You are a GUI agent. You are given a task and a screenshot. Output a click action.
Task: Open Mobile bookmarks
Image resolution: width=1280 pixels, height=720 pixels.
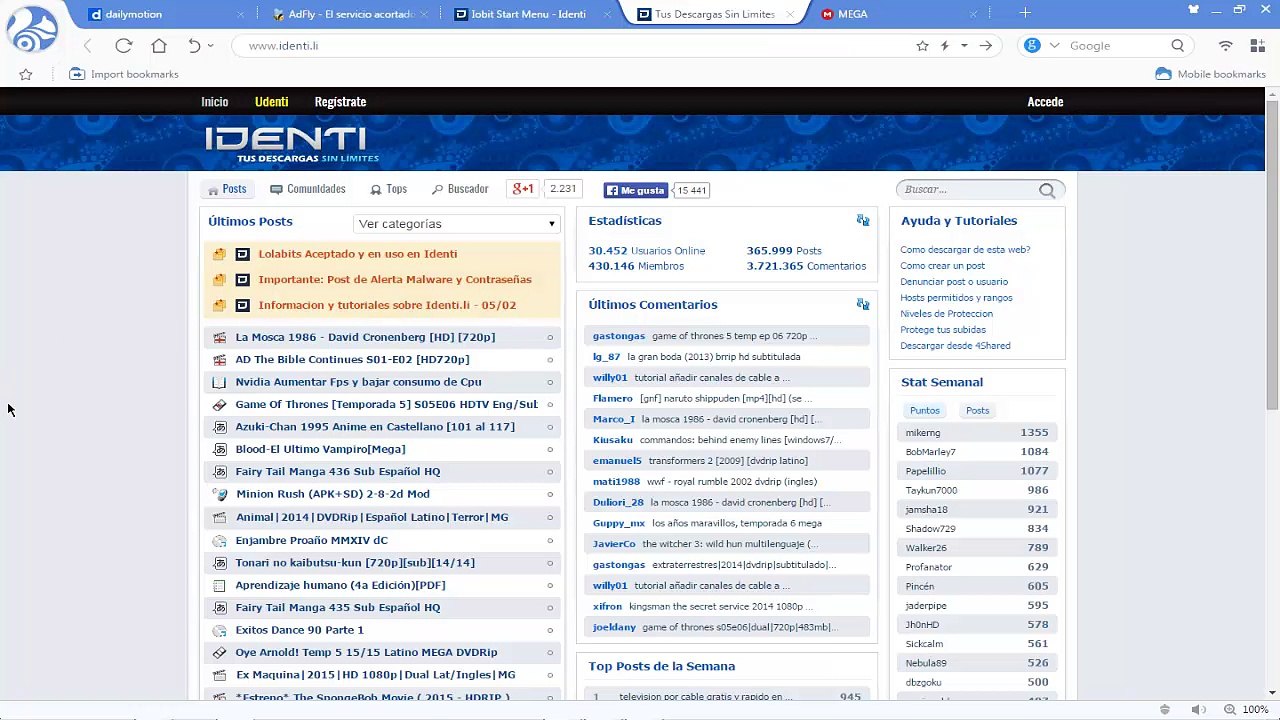[x=1210, y=74]
